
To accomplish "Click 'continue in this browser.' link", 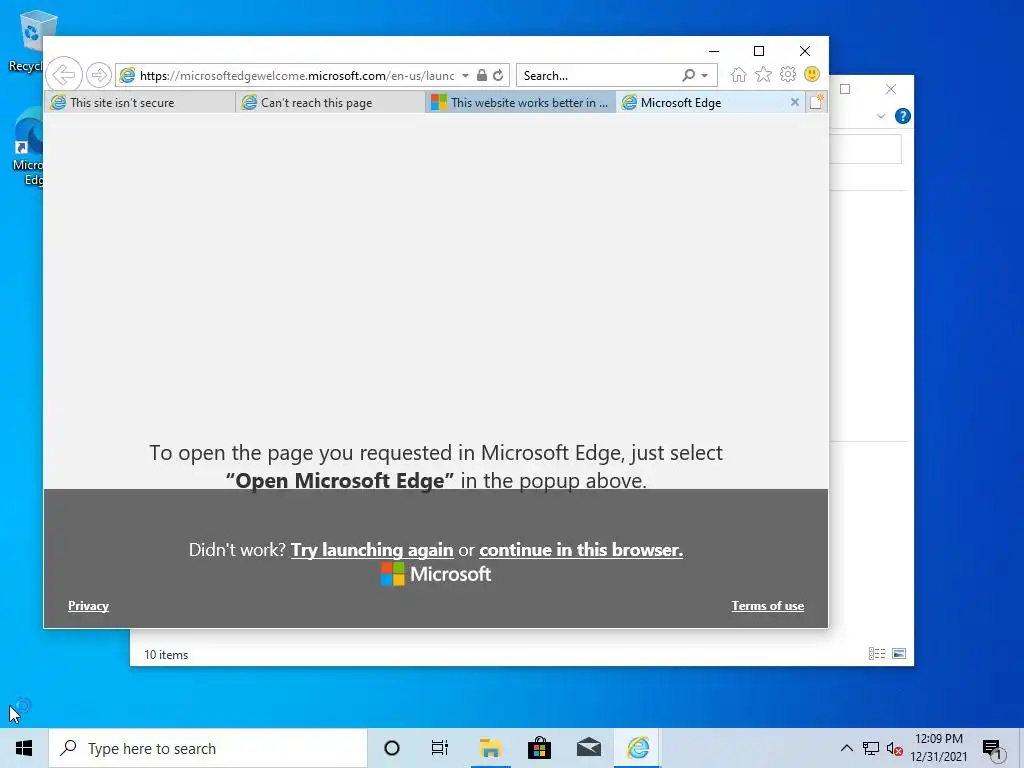I will [581, 550].
